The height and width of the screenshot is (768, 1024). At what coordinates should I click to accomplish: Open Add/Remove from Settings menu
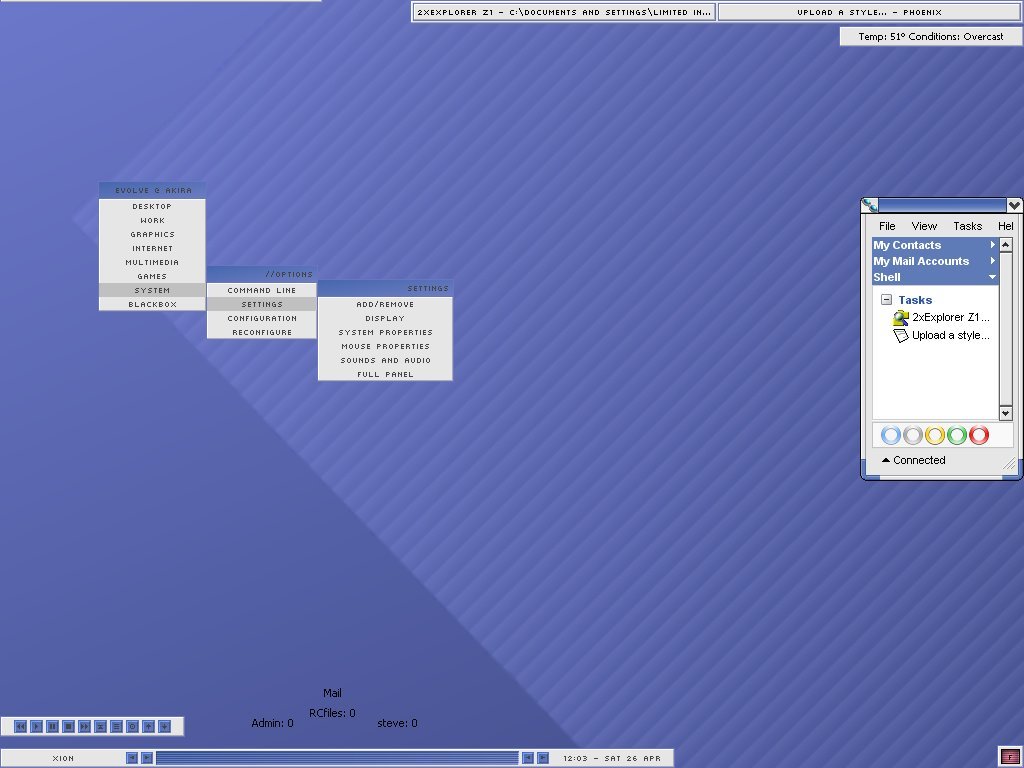pos(385,304)
